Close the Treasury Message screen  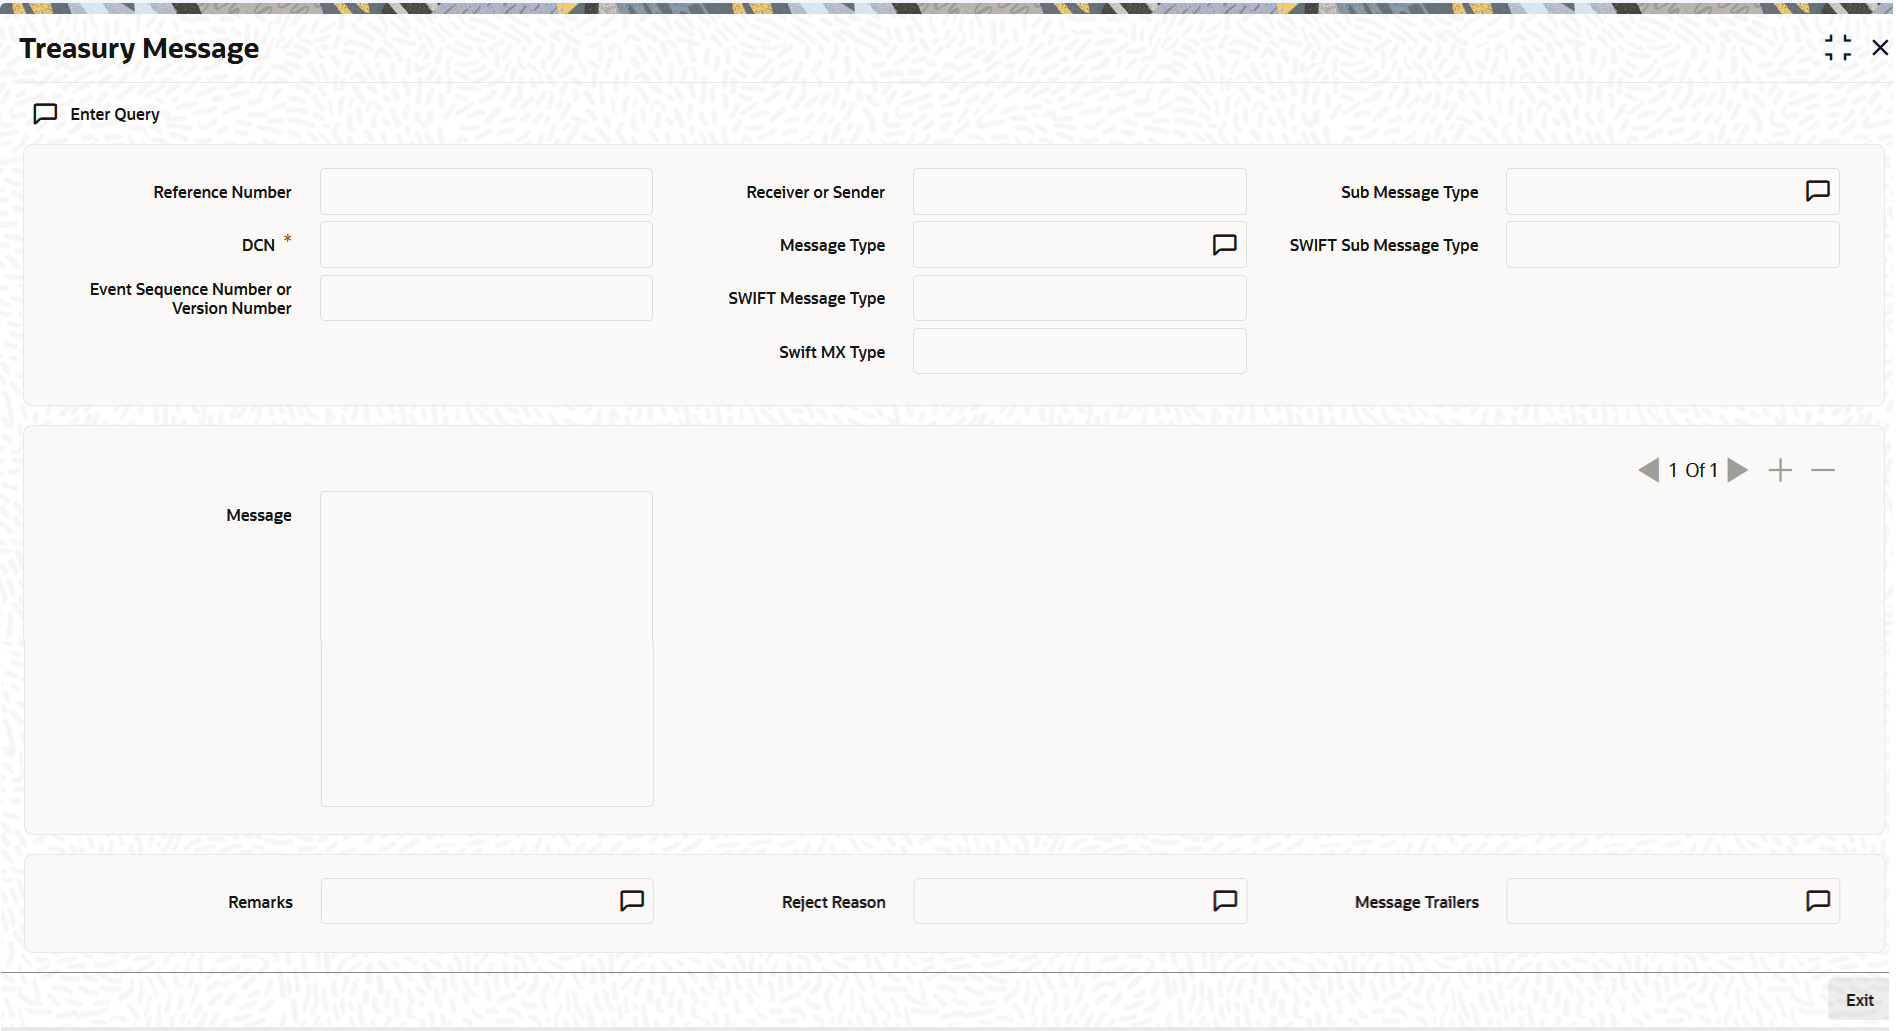point(1880,47)
